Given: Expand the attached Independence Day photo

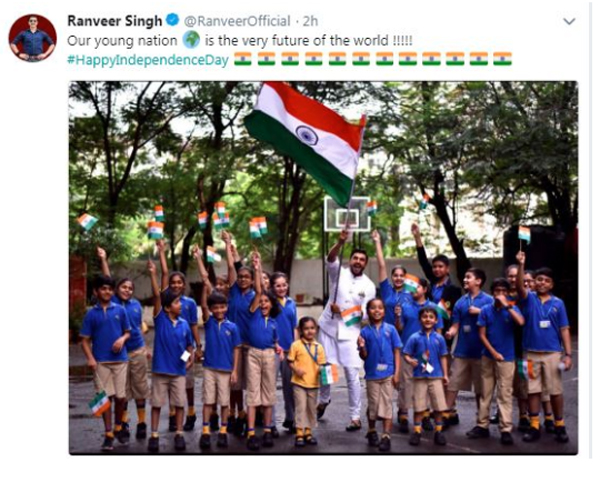Looking at the screenshot, I should pyautogui.click(x=323, y=268).
